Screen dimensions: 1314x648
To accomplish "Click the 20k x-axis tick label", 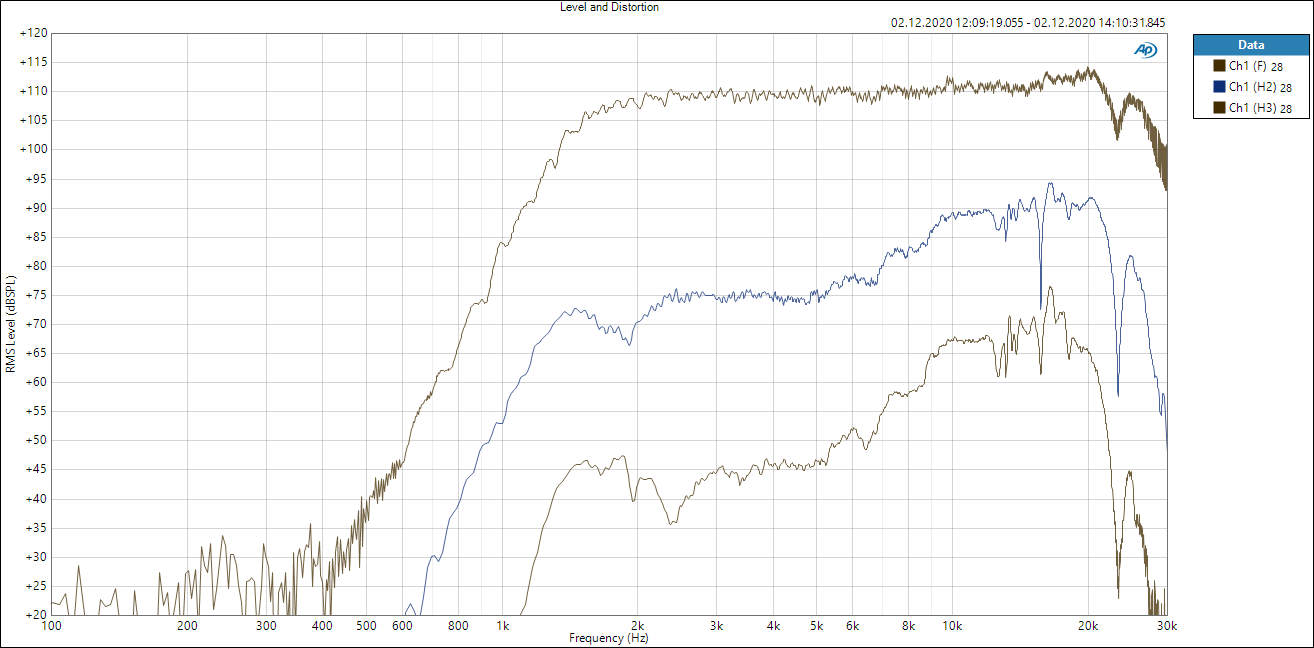I will [x=1088, y=627].
